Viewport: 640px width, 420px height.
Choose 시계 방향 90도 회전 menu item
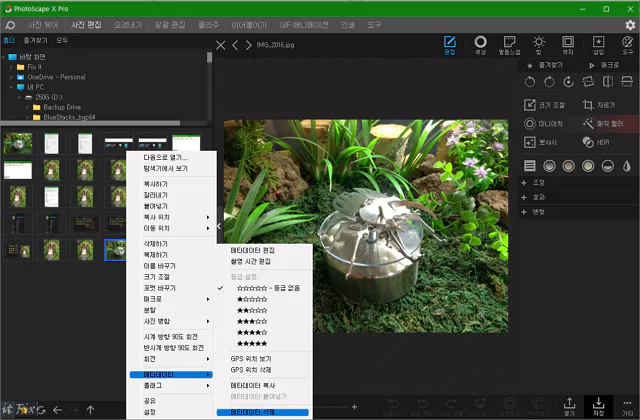171,337
